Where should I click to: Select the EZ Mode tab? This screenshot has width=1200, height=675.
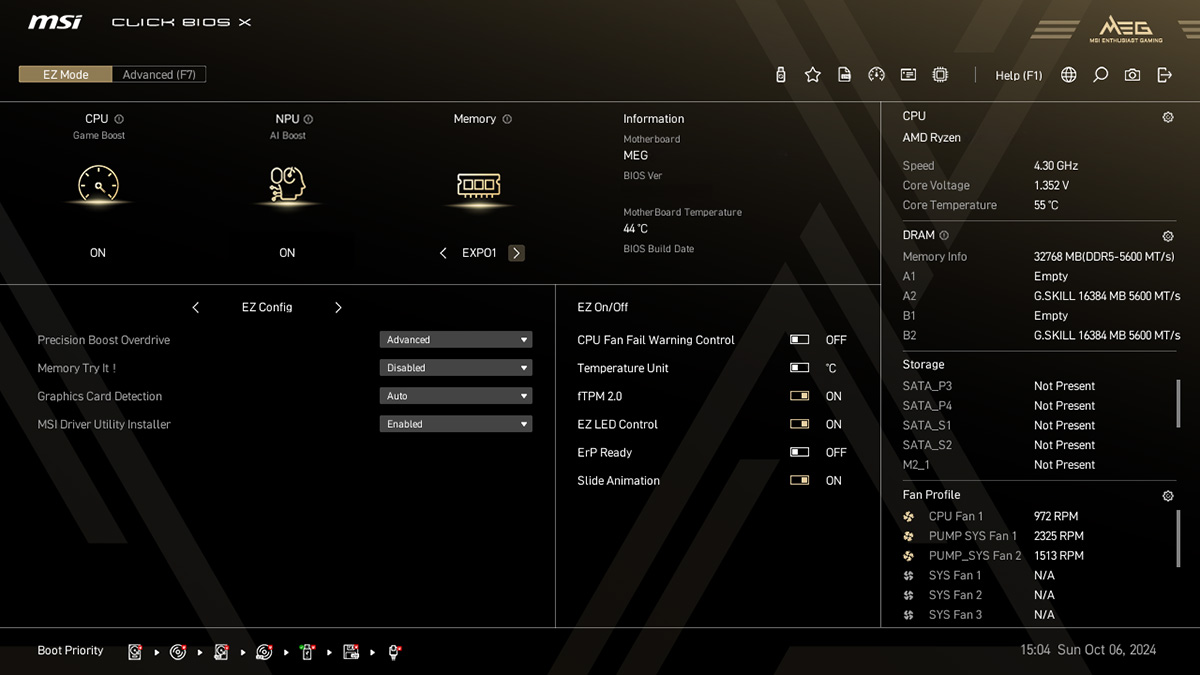coord(64,74)
